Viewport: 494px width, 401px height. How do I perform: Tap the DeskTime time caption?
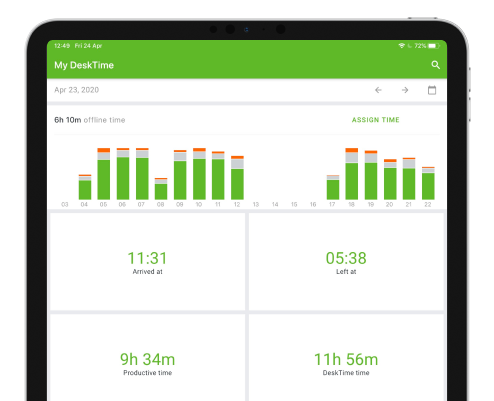[x=346, y=373]
